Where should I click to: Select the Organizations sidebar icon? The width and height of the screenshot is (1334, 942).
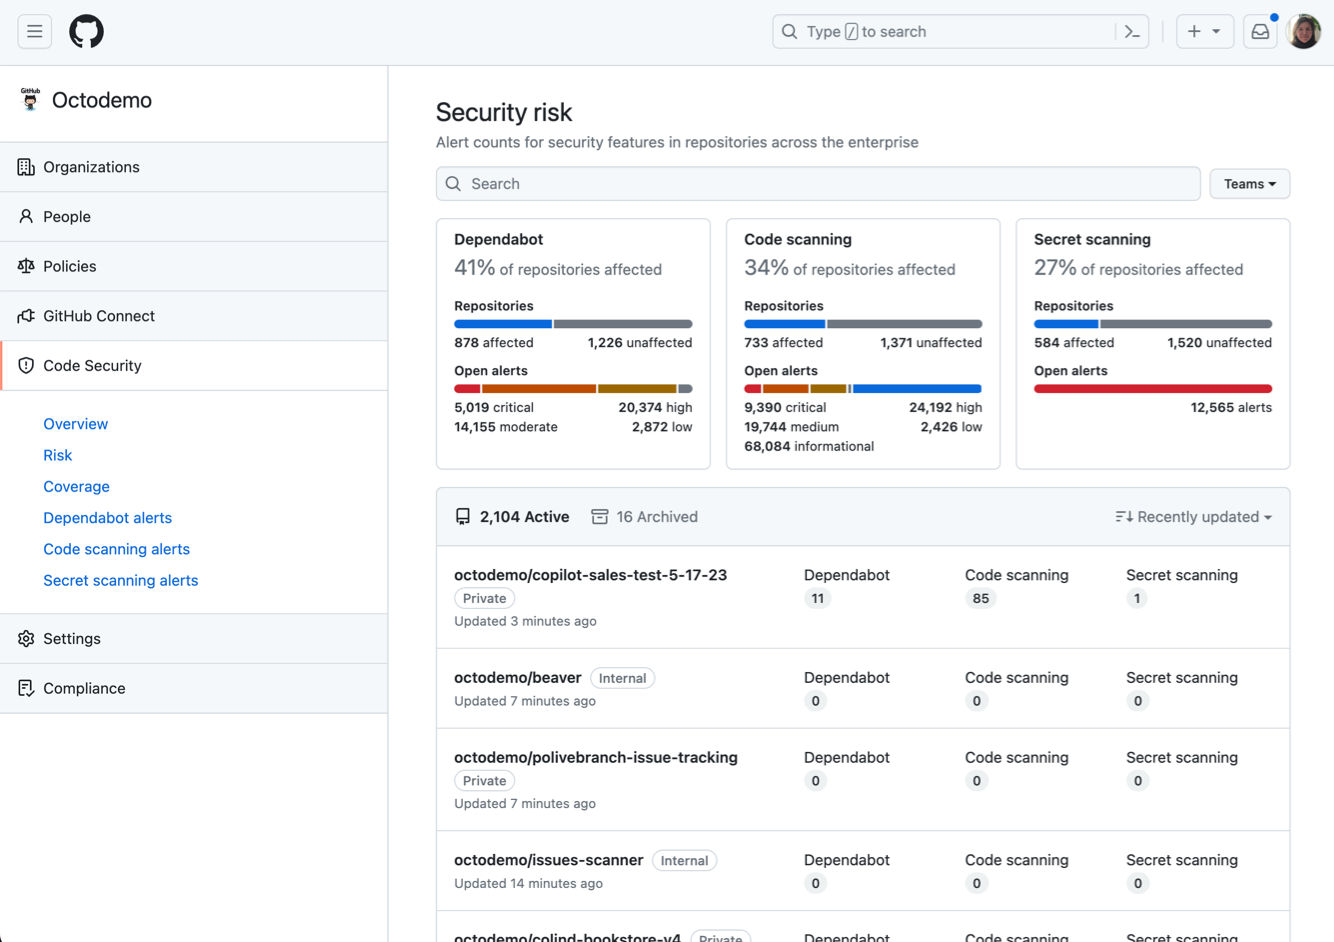pyautogui.click(x=25, y=166)
